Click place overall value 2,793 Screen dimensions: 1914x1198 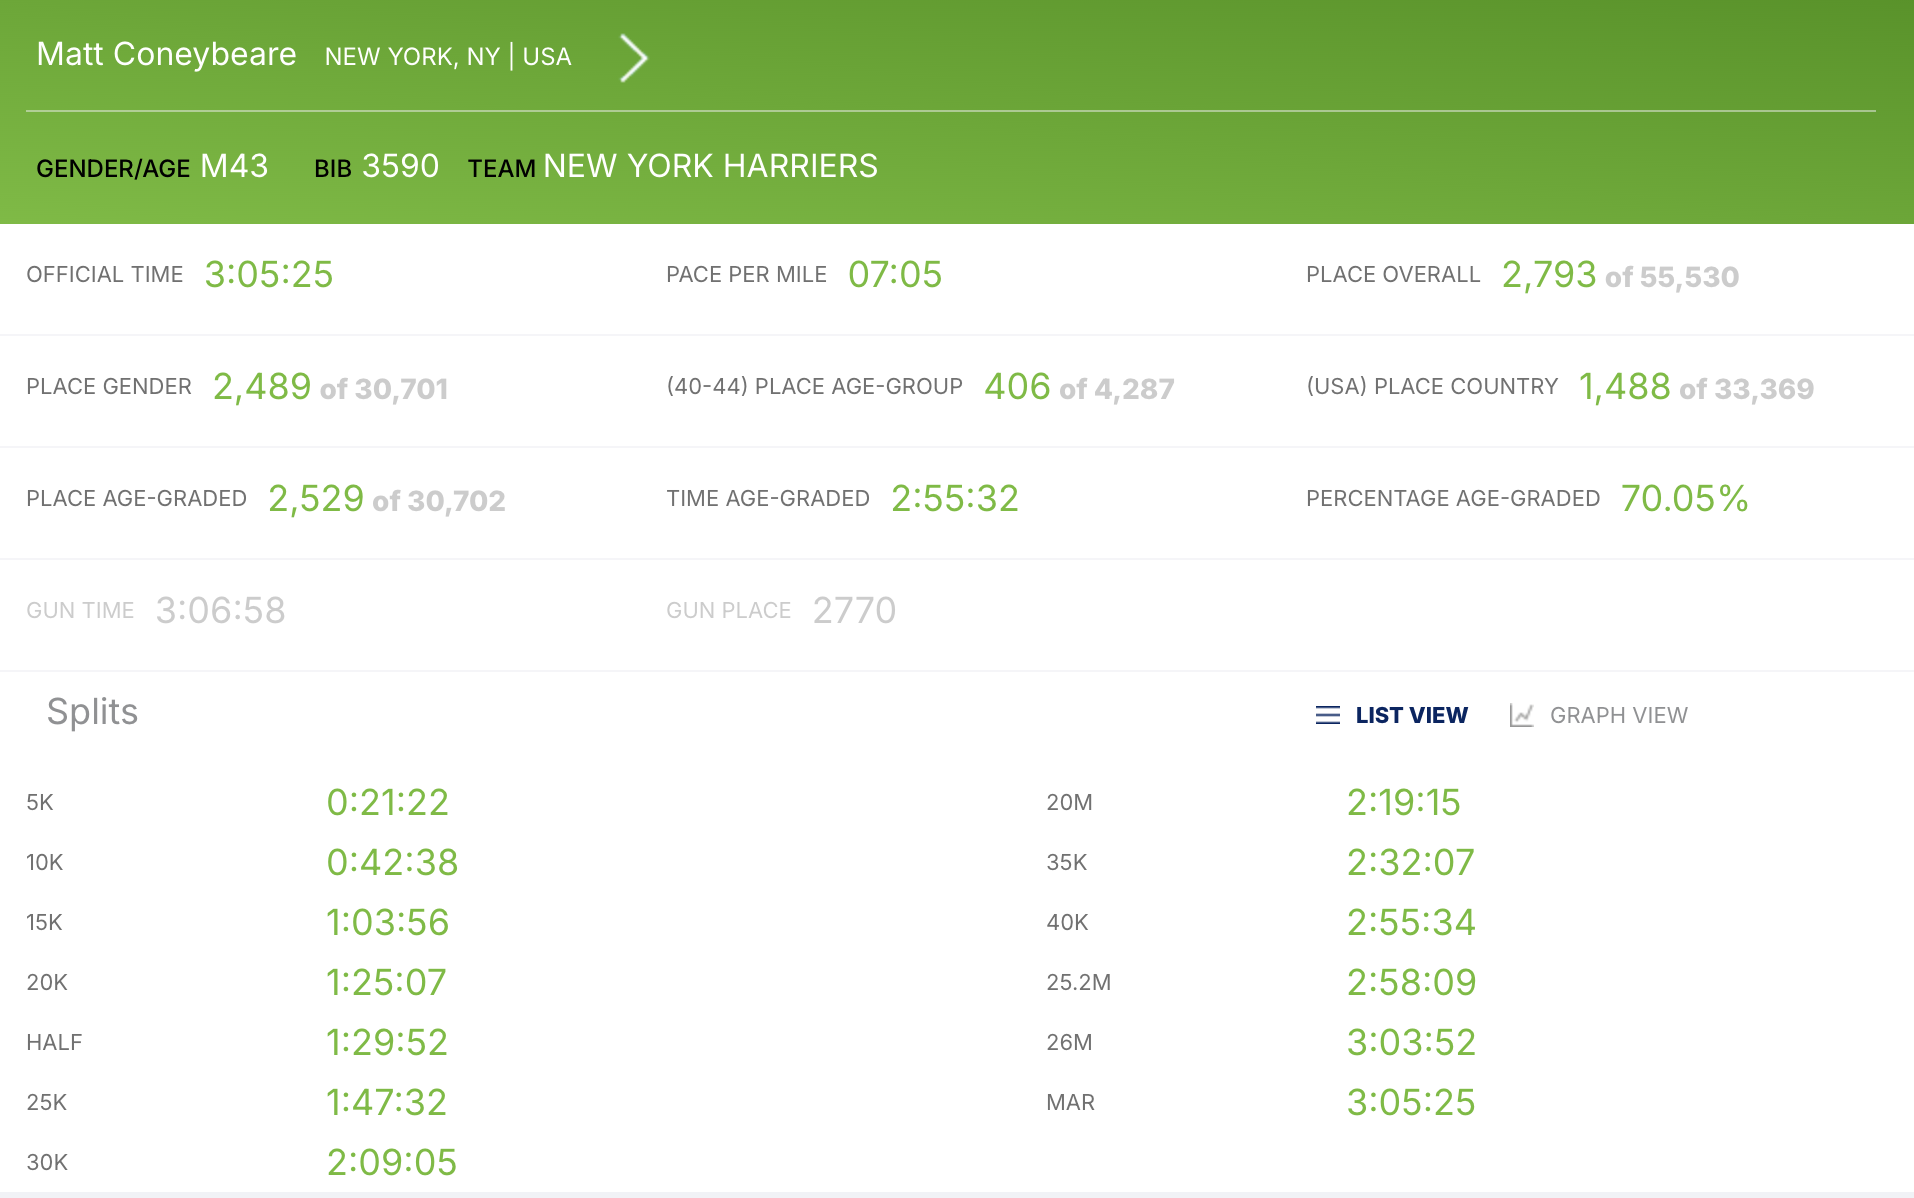(1549, 274)
